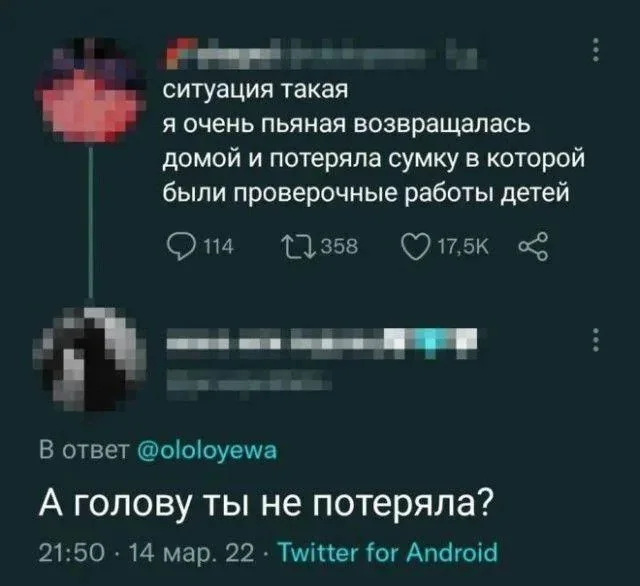This screenshot has height=586, width=640.
Task: Click the 114 replies count
Action: tap(218, 247)
